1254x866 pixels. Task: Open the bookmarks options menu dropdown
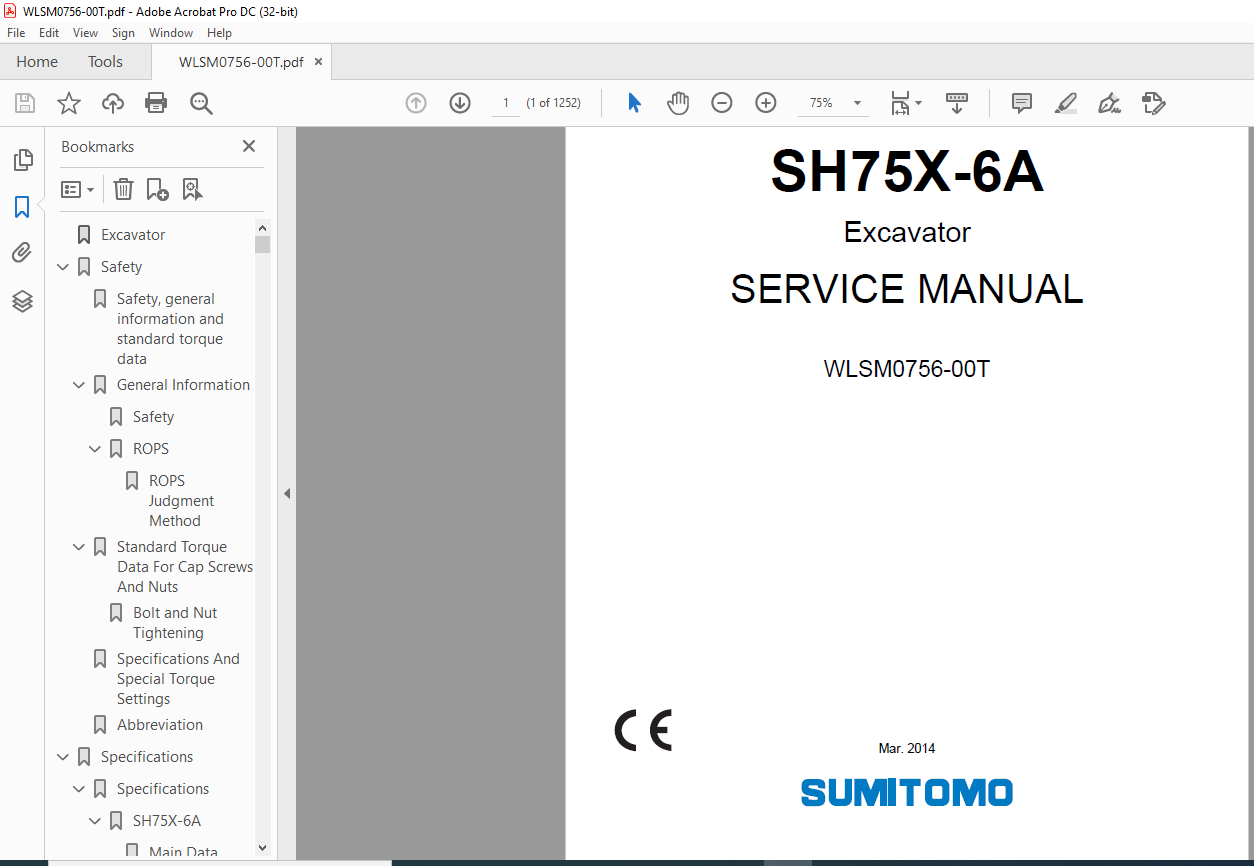tap(78, 189)
